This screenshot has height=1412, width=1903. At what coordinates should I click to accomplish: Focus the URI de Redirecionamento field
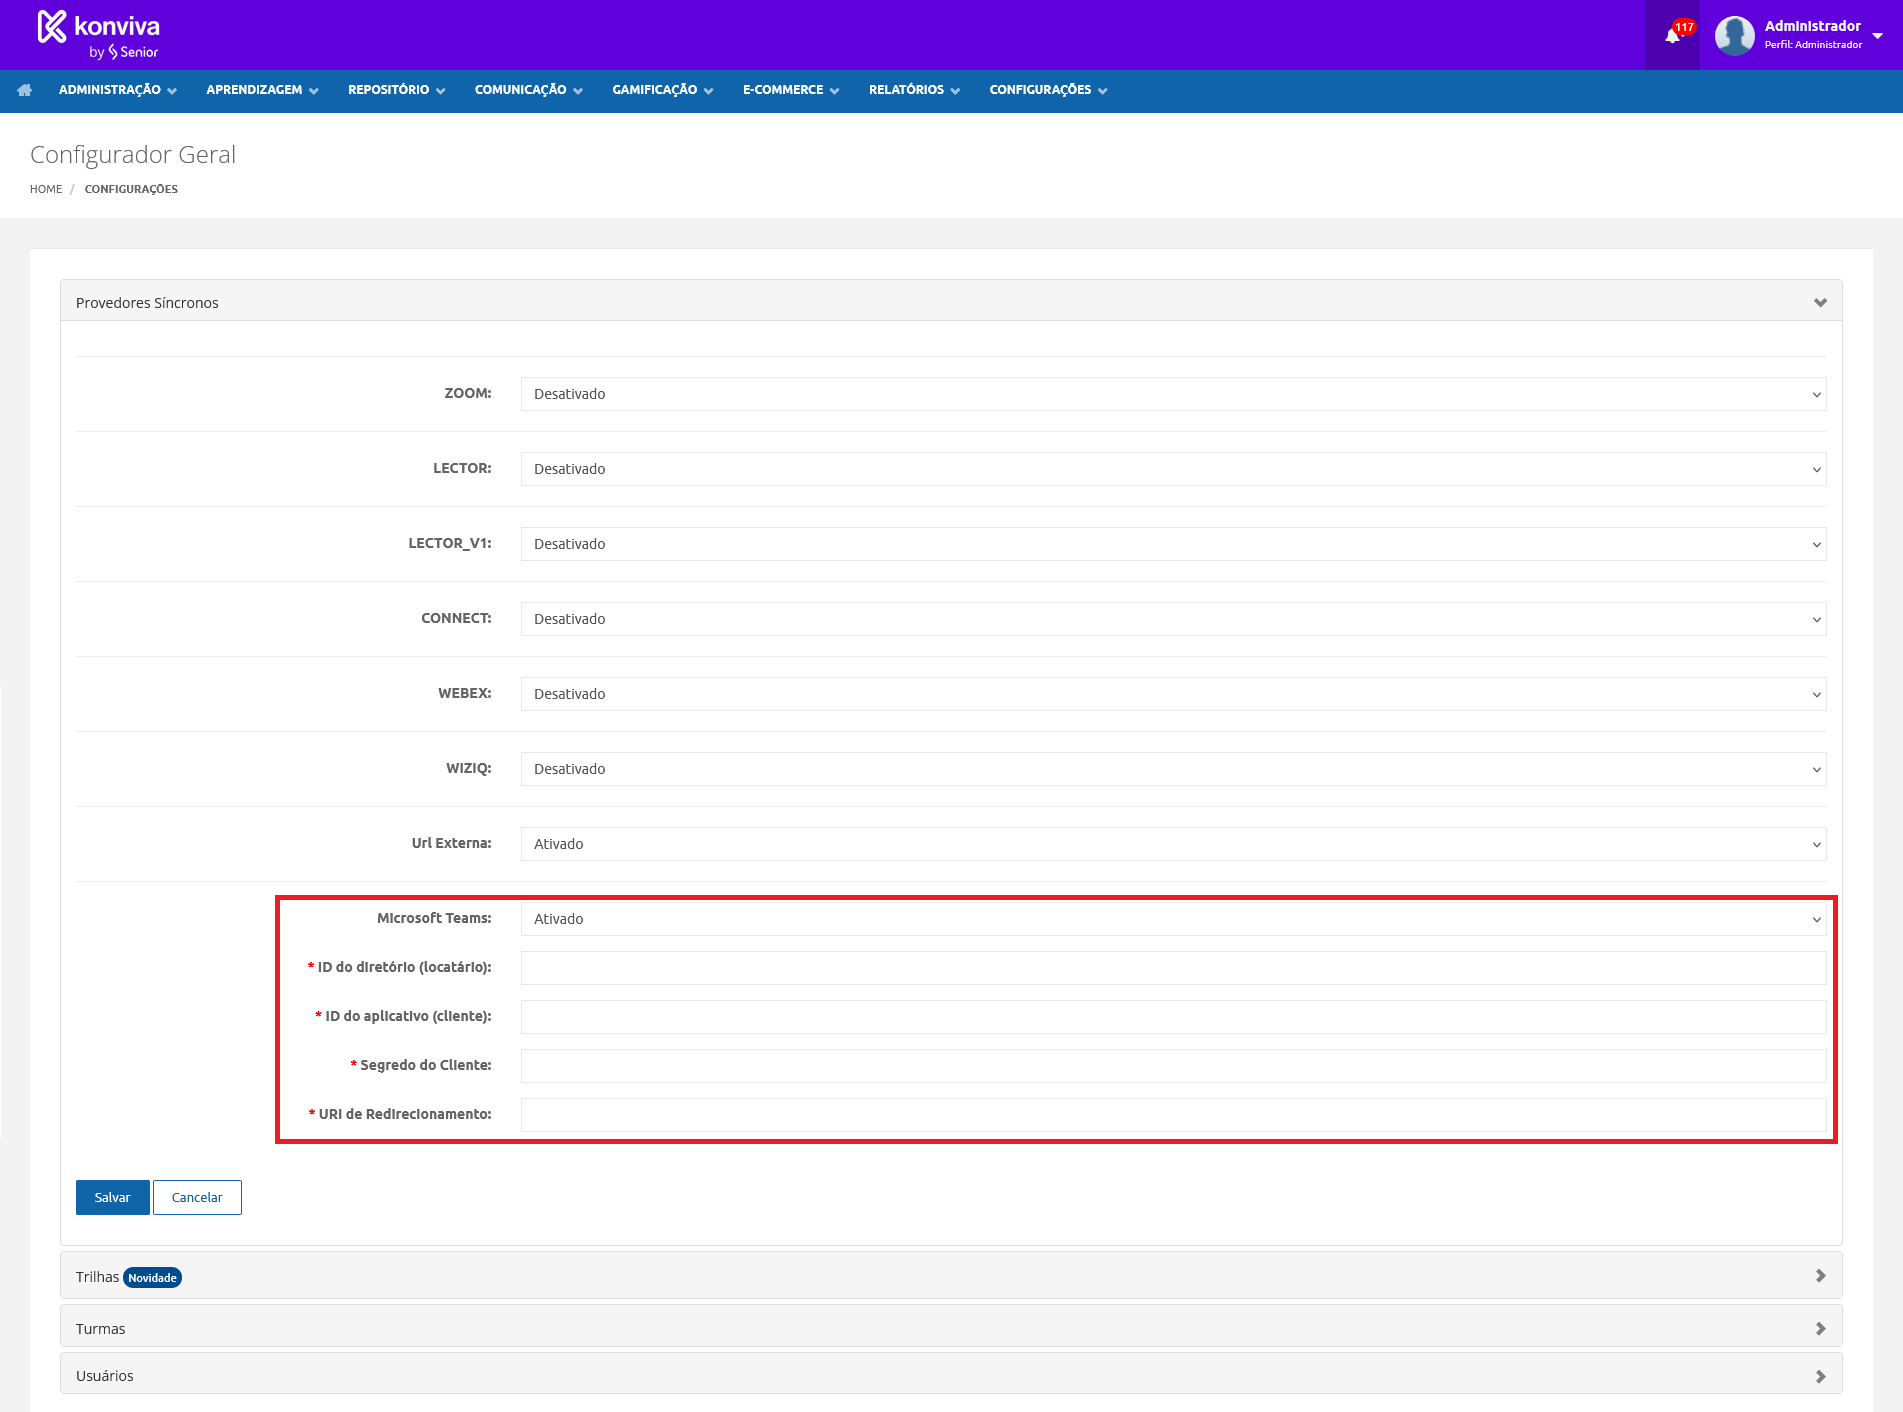(1173, 1115)
